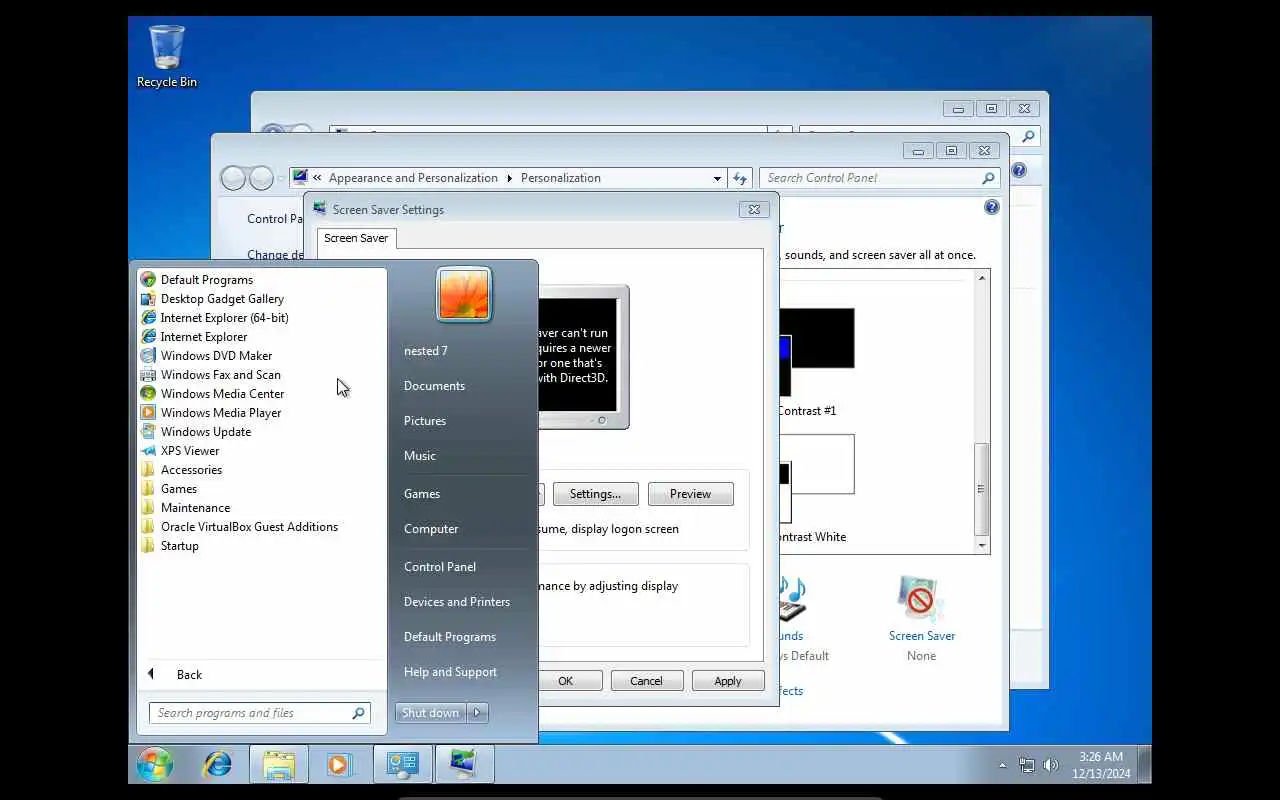Open Internet Explorer from the taskbar
This screenshot has width=1280, height=800.
coord(217,765)
